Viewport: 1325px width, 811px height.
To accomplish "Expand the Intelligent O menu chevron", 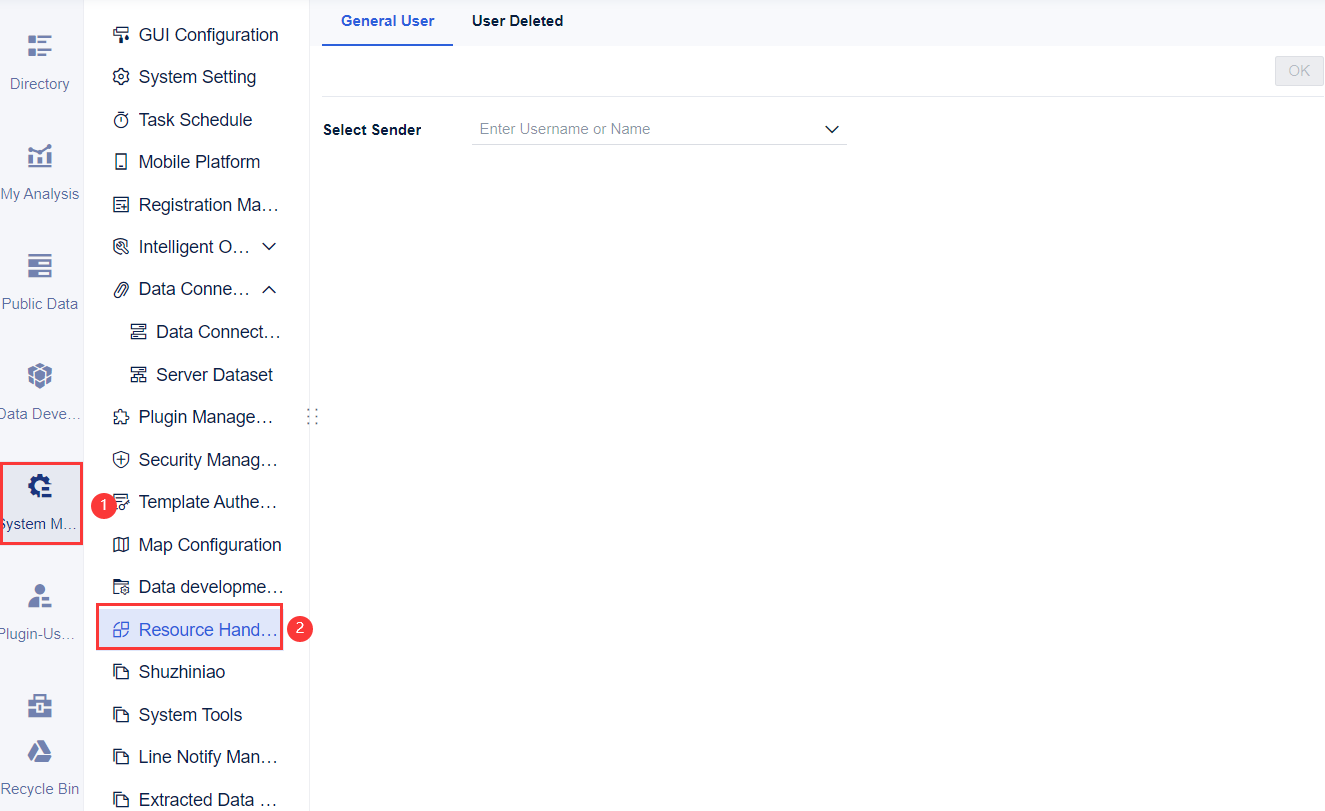I will tap(268, 246).
